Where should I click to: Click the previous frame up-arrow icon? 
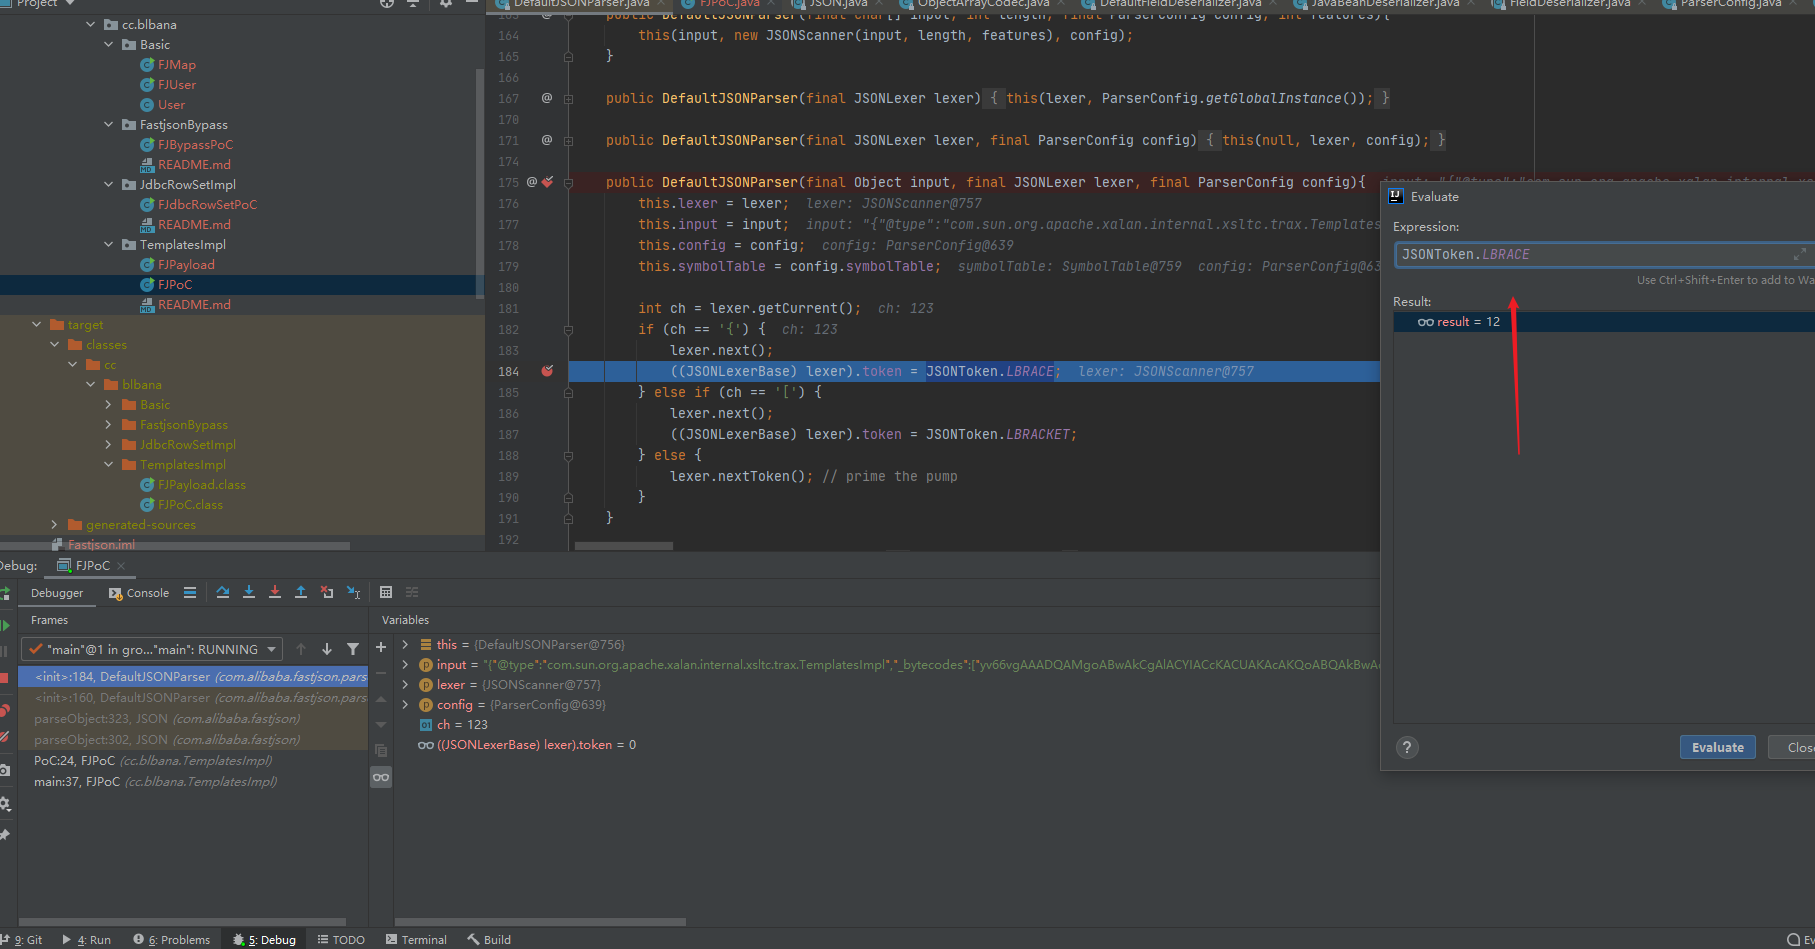click(x=301, y=649)
